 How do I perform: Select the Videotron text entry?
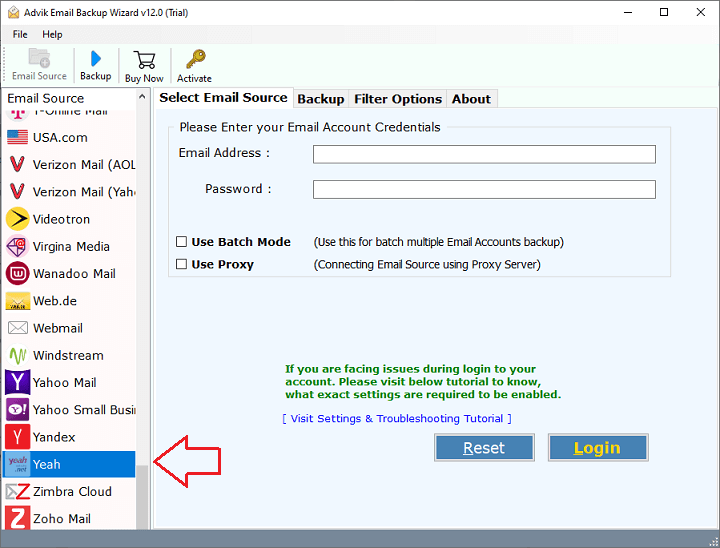tap(61, 219)
